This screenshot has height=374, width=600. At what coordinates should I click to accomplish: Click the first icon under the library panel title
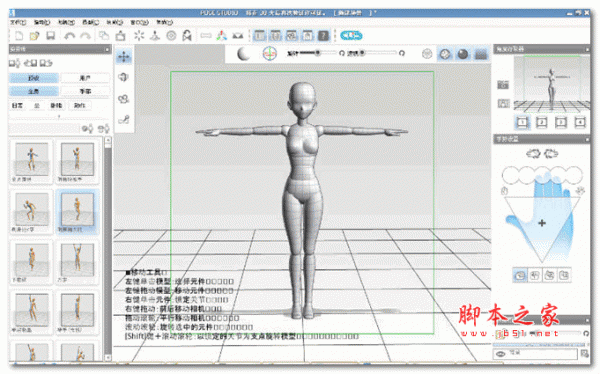tap(15, 63)
